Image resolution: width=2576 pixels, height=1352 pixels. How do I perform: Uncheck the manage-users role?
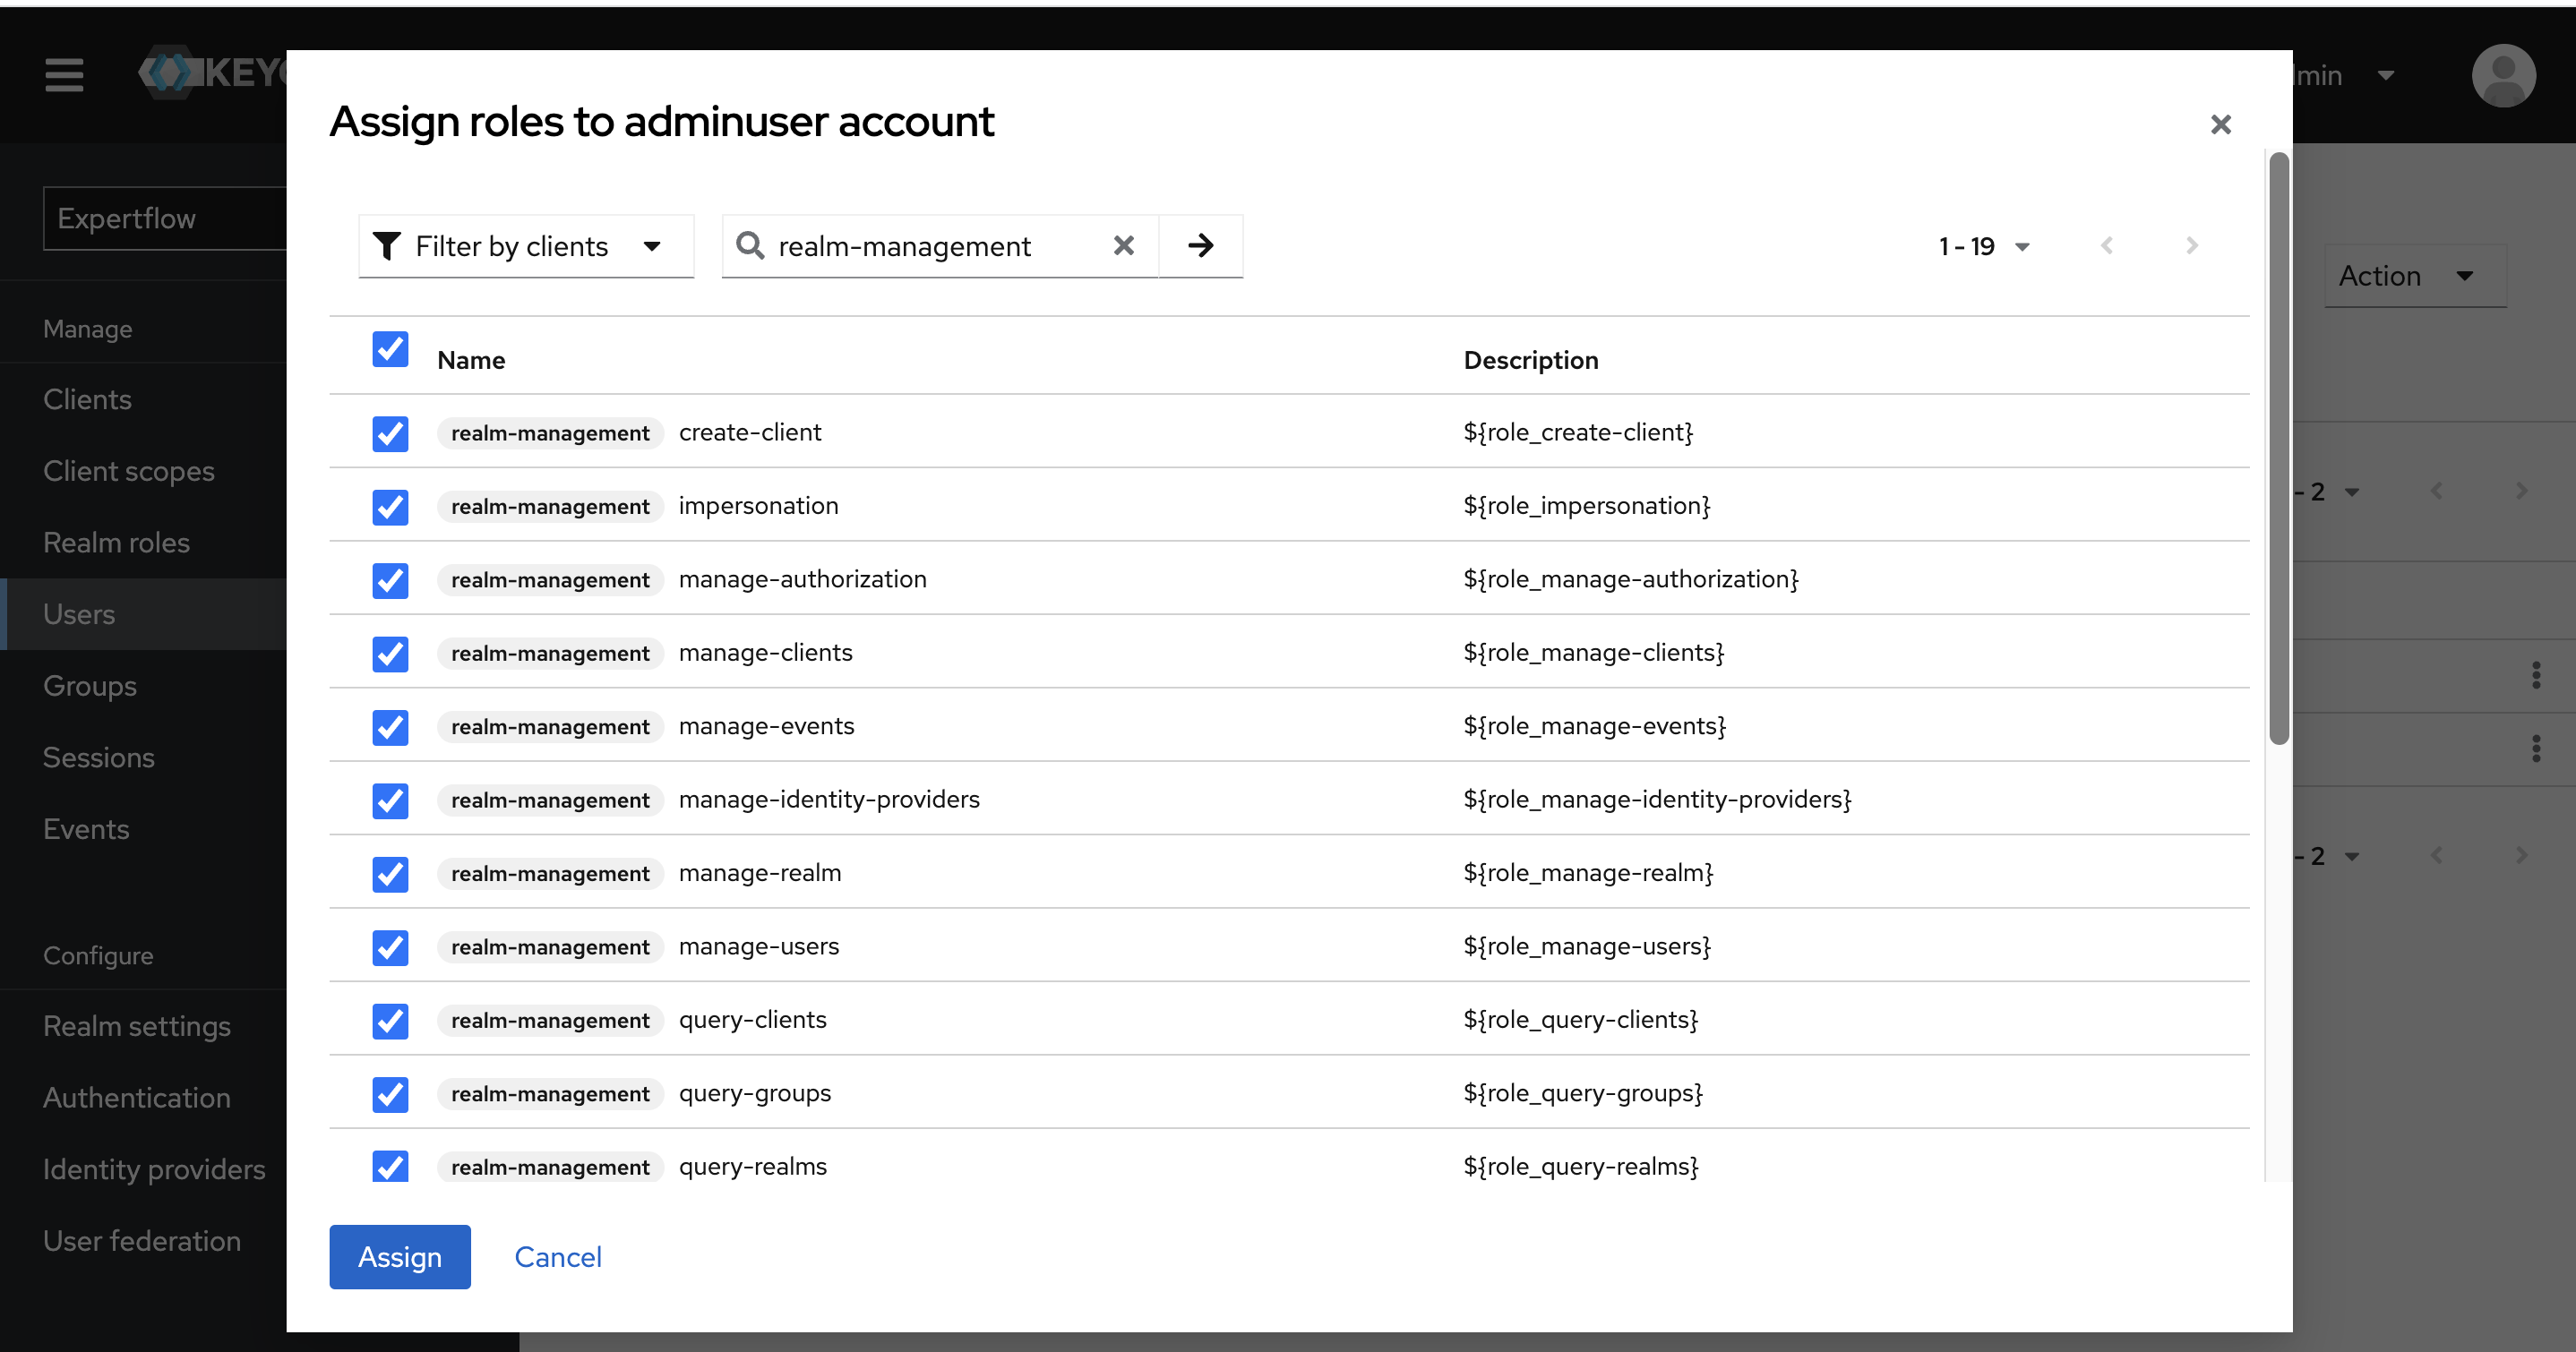tap(390, 948)
